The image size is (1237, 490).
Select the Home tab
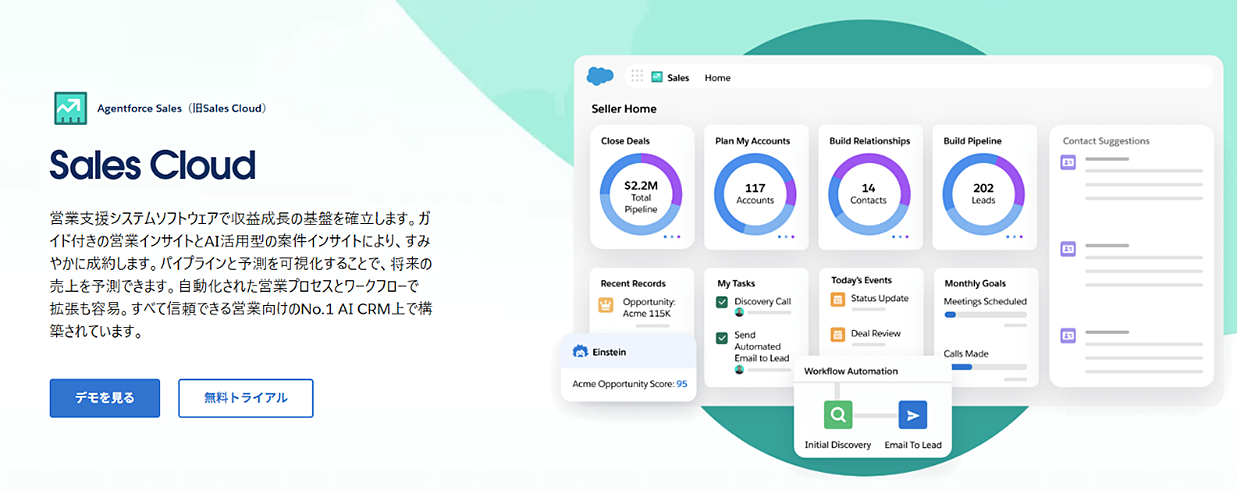pyautogui.click(x=717, y=77)
